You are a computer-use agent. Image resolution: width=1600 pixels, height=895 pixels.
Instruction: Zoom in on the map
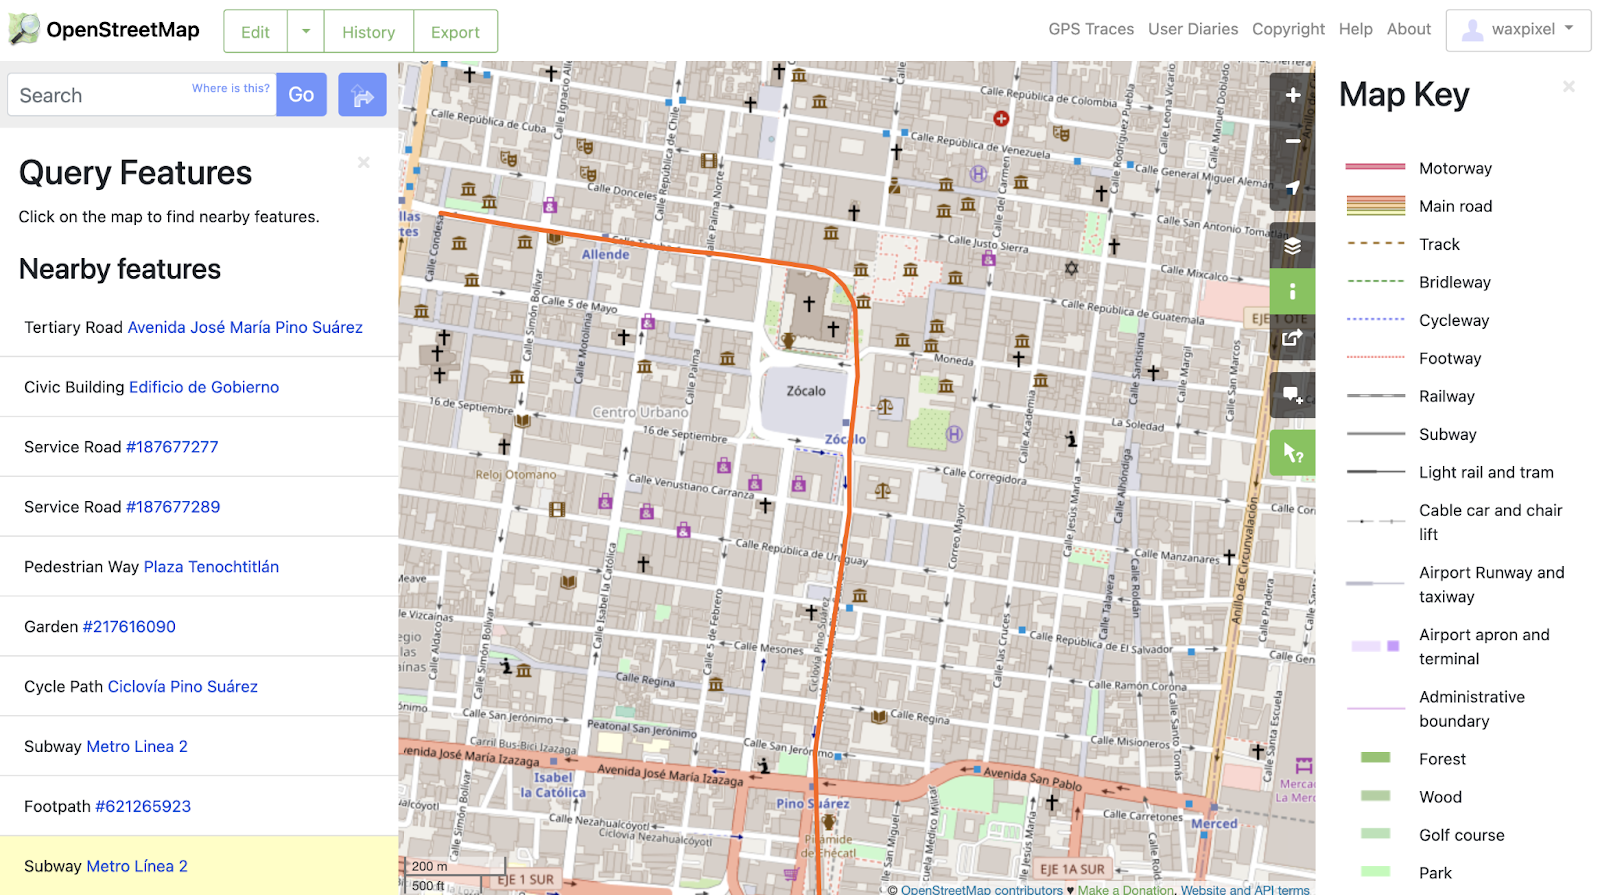click(x=1292, y=95)
